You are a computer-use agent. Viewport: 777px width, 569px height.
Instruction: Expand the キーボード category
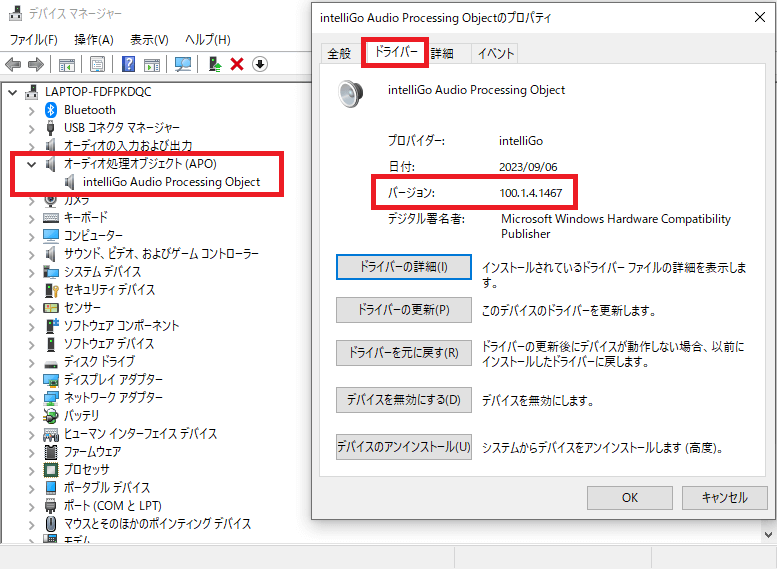(x=32, y=219)
